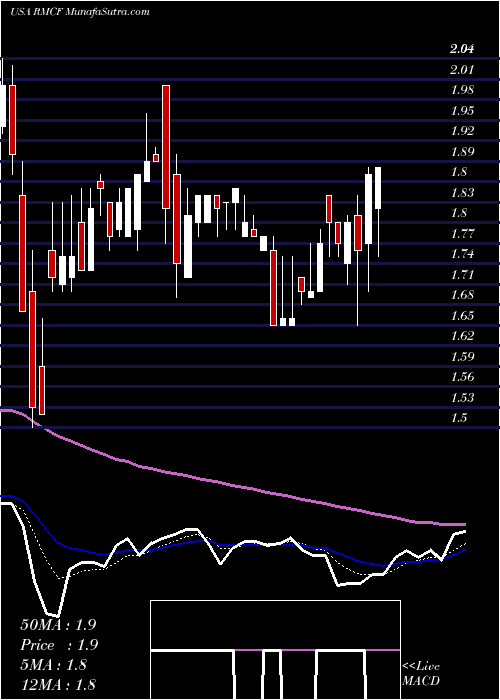Click the 1.74 price axis label
This screenshot has width=500, height=700.
click(462, 254)
